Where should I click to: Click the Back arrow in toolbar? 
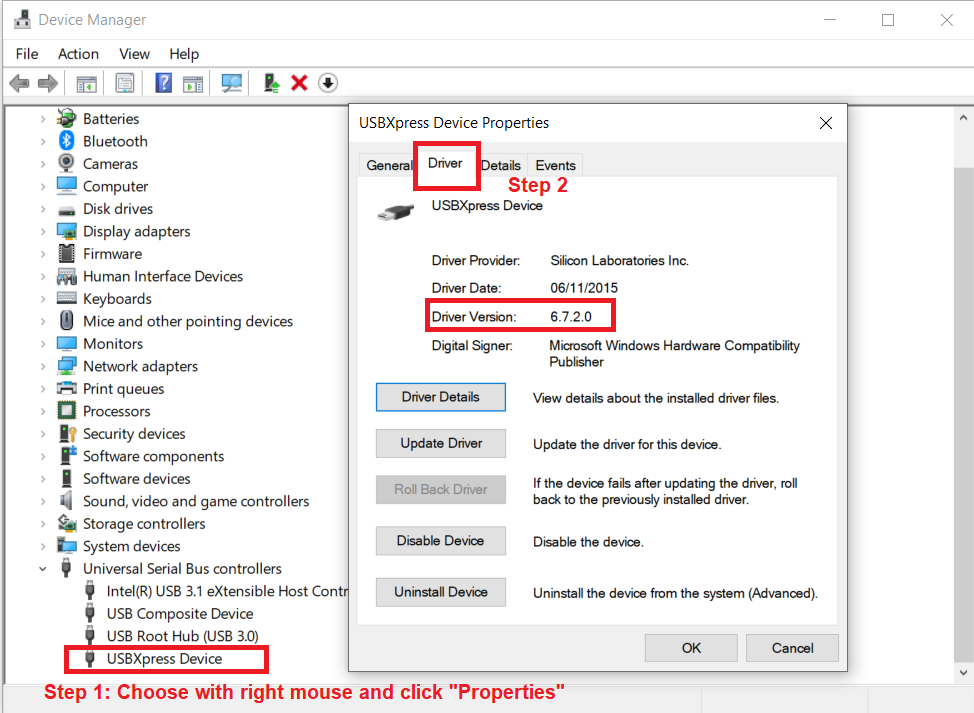[x=19, y=83]
